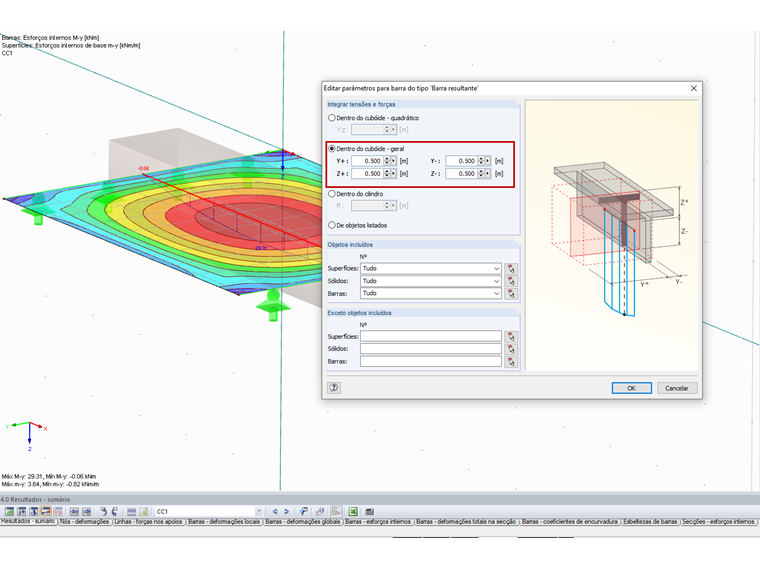
Task: Click excluded Superfícies input field
Action: [430, 336]
